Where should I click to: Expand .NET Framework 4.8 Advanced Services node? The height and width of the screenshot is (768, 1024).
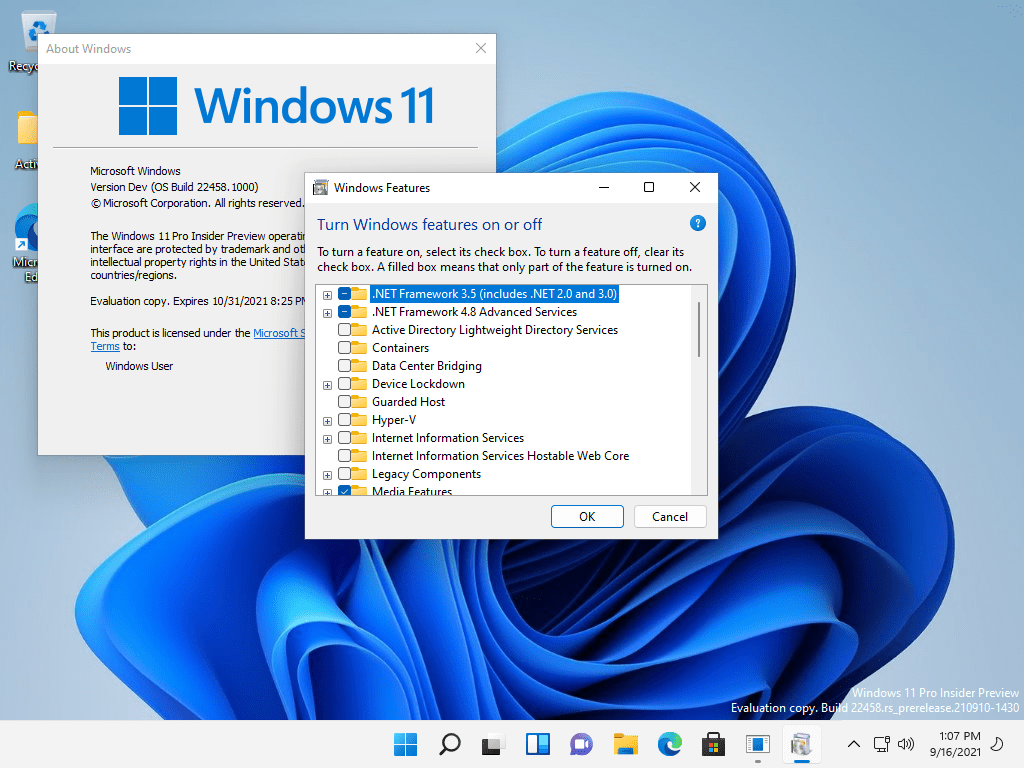pyautogui.click(x=327, y=313)
